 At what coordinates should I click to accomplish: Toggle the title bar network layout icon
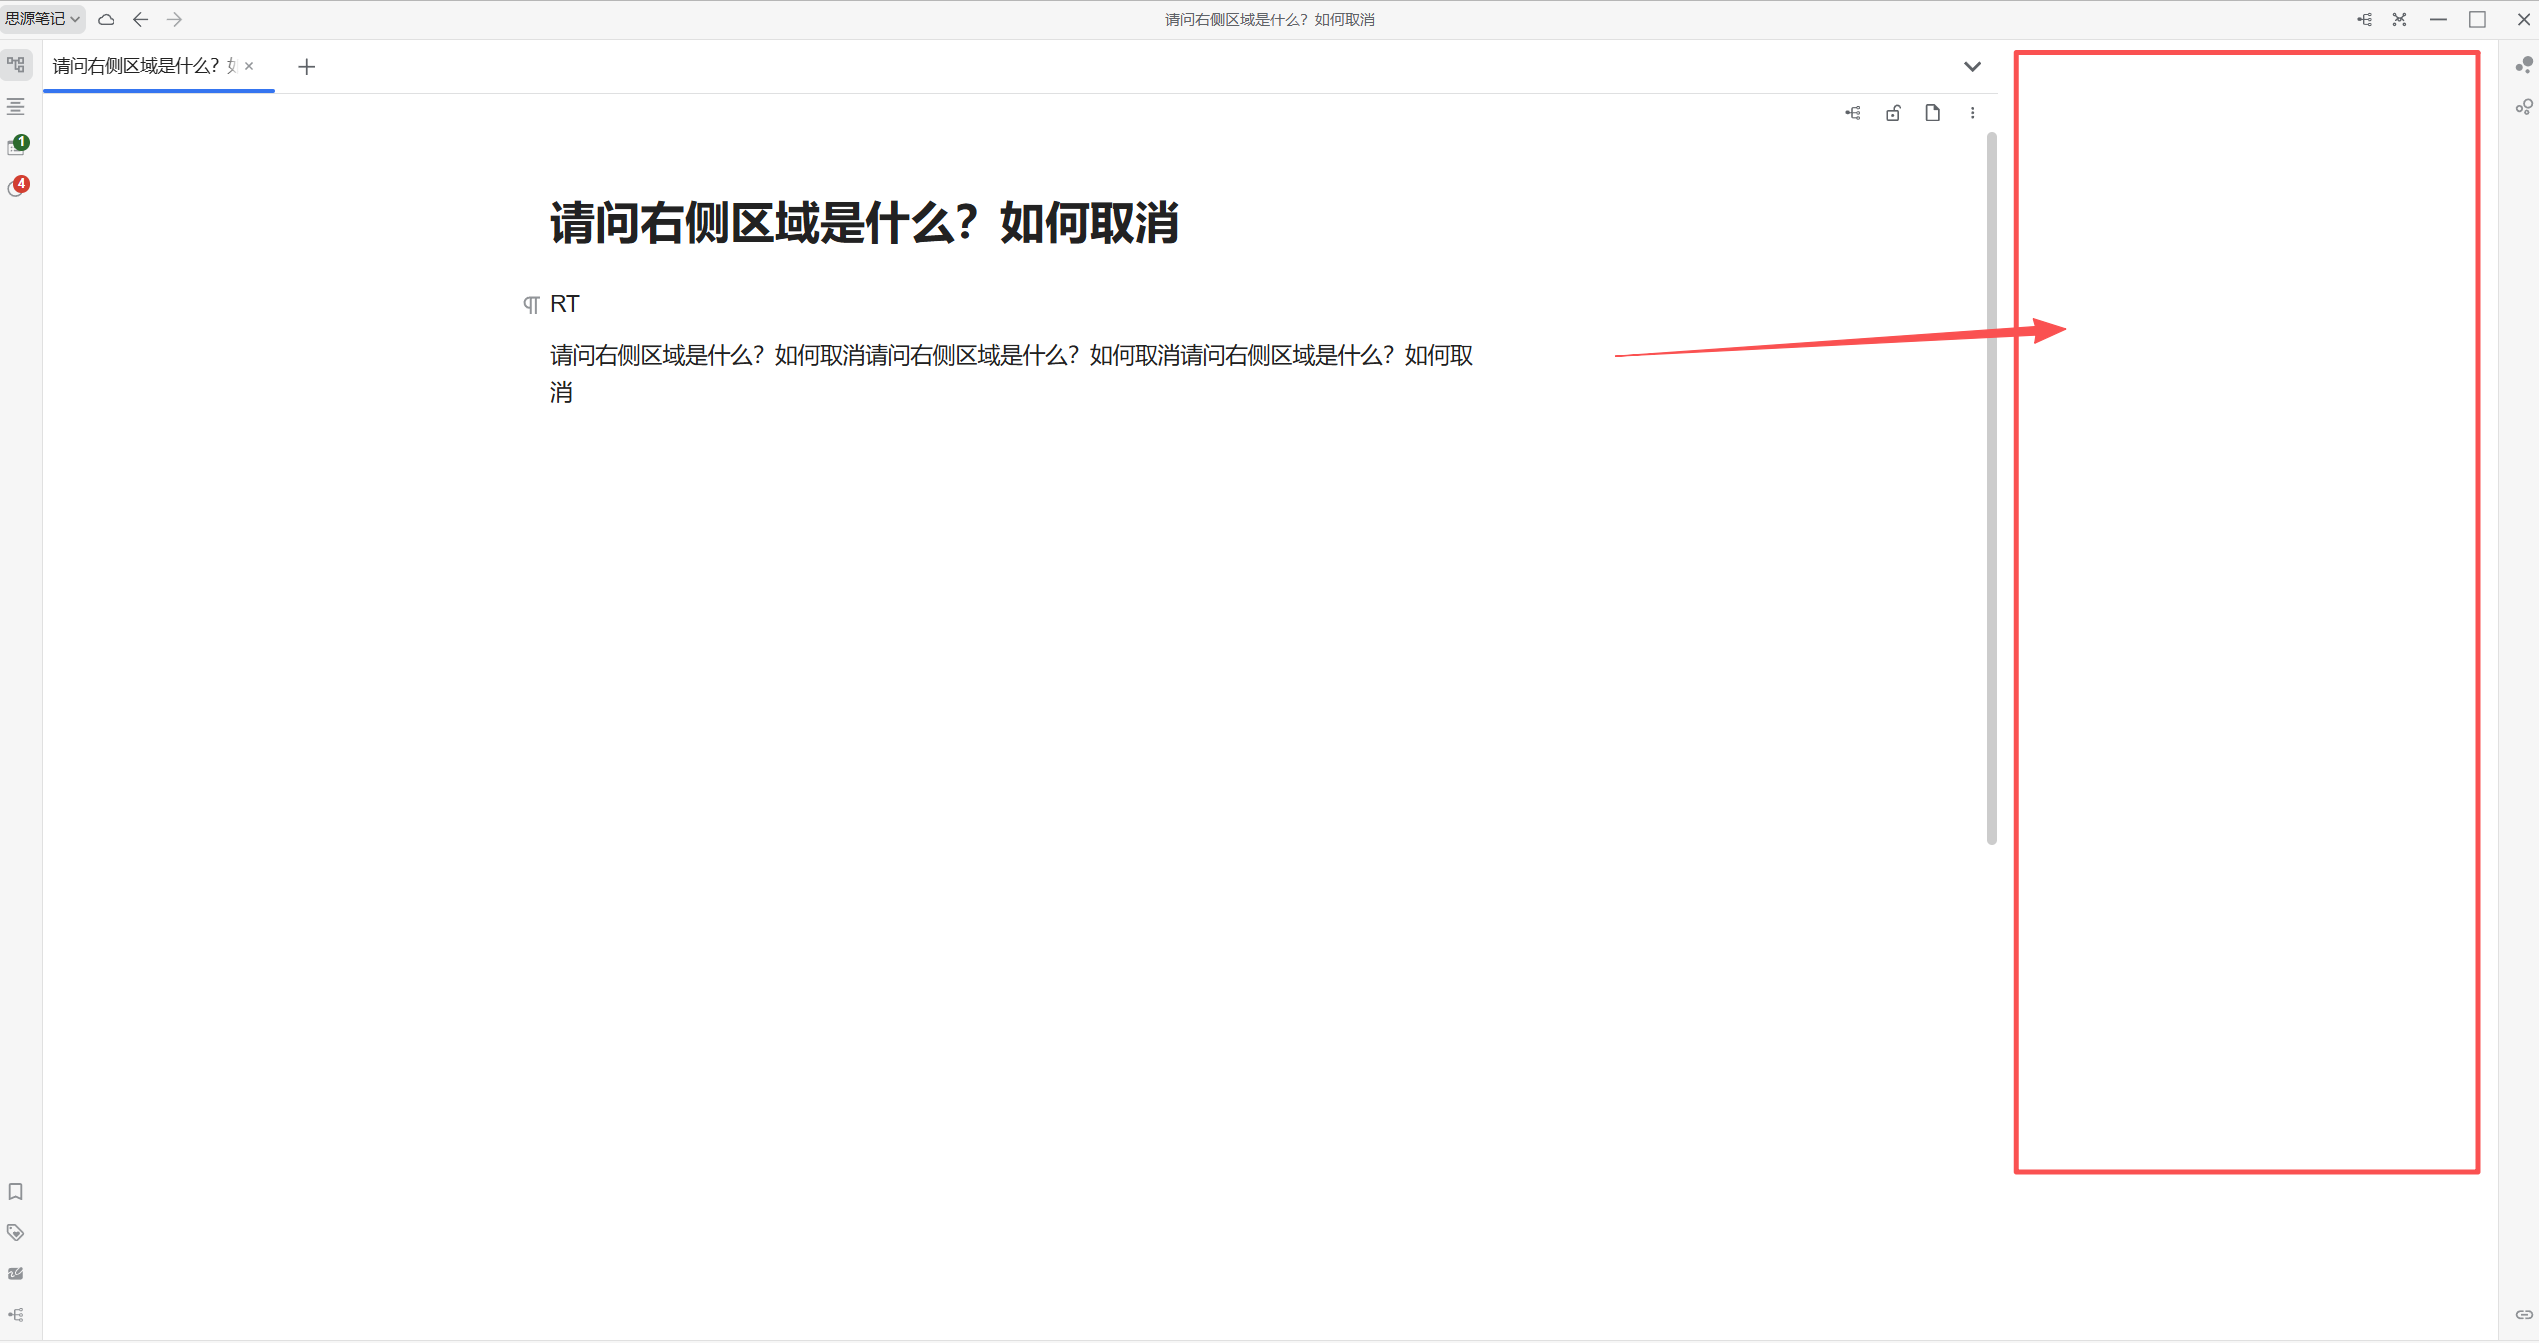[2399, 19]
